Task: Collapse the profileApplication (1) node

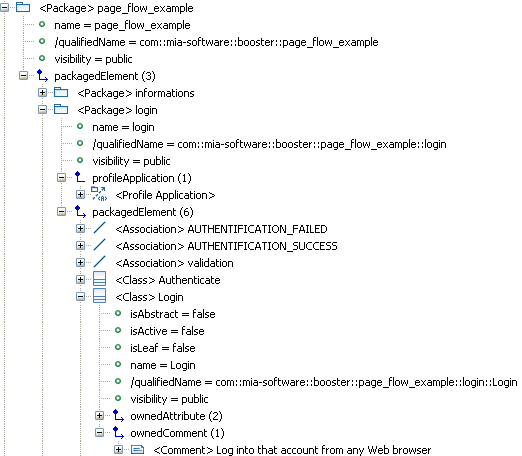Action: point(61,177)
